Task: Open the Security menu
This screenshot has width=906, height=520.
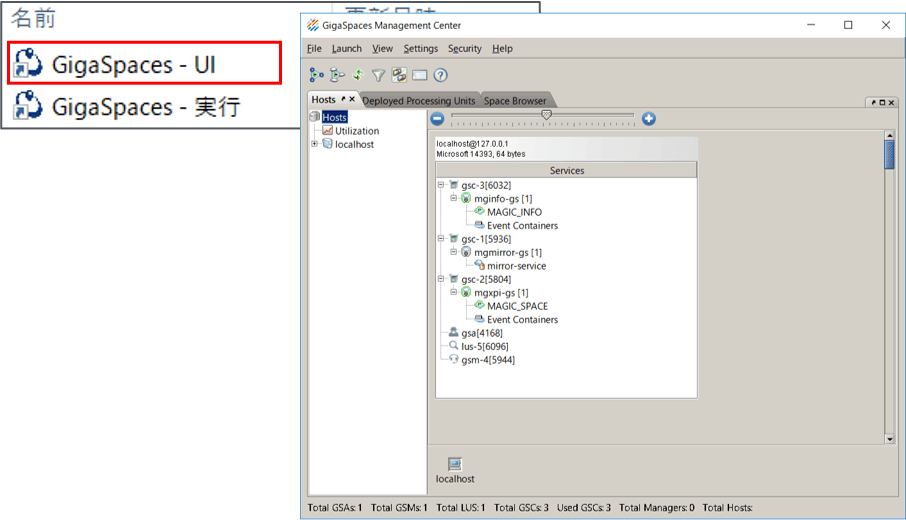Action: 464,48
